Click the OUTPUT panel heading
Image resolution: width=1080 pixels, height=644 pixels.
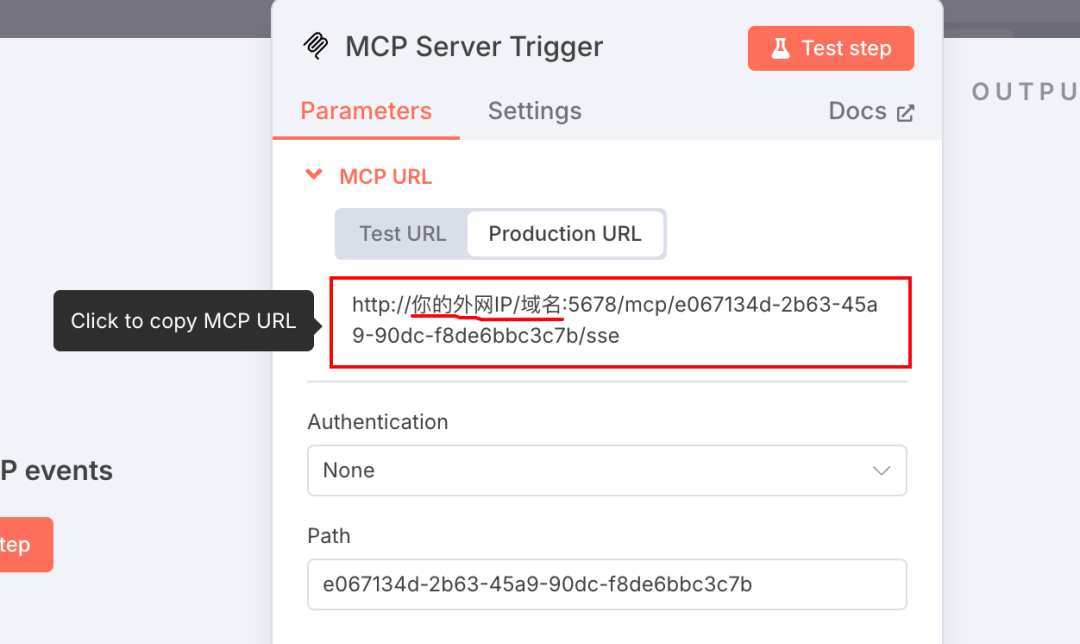pyautogui.click(x=1026, y=91)
